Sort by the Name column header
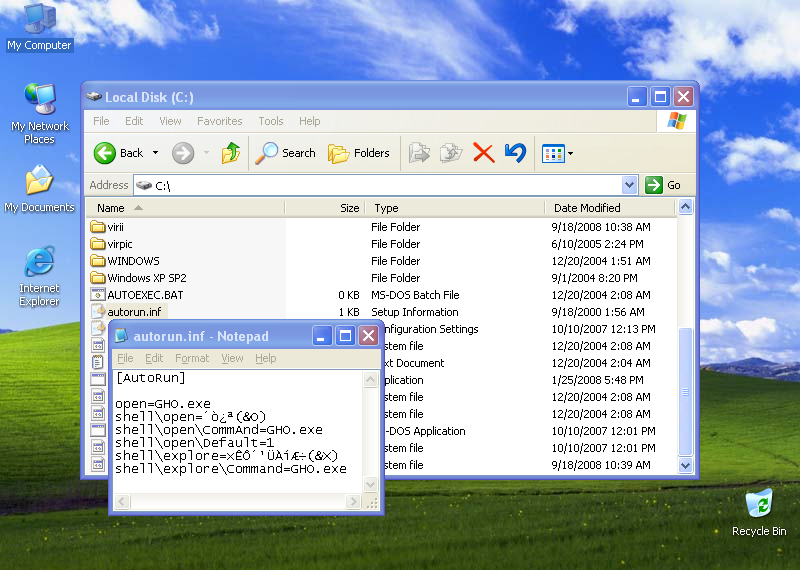Screen dimensions: 800x570 coord(185,208)
